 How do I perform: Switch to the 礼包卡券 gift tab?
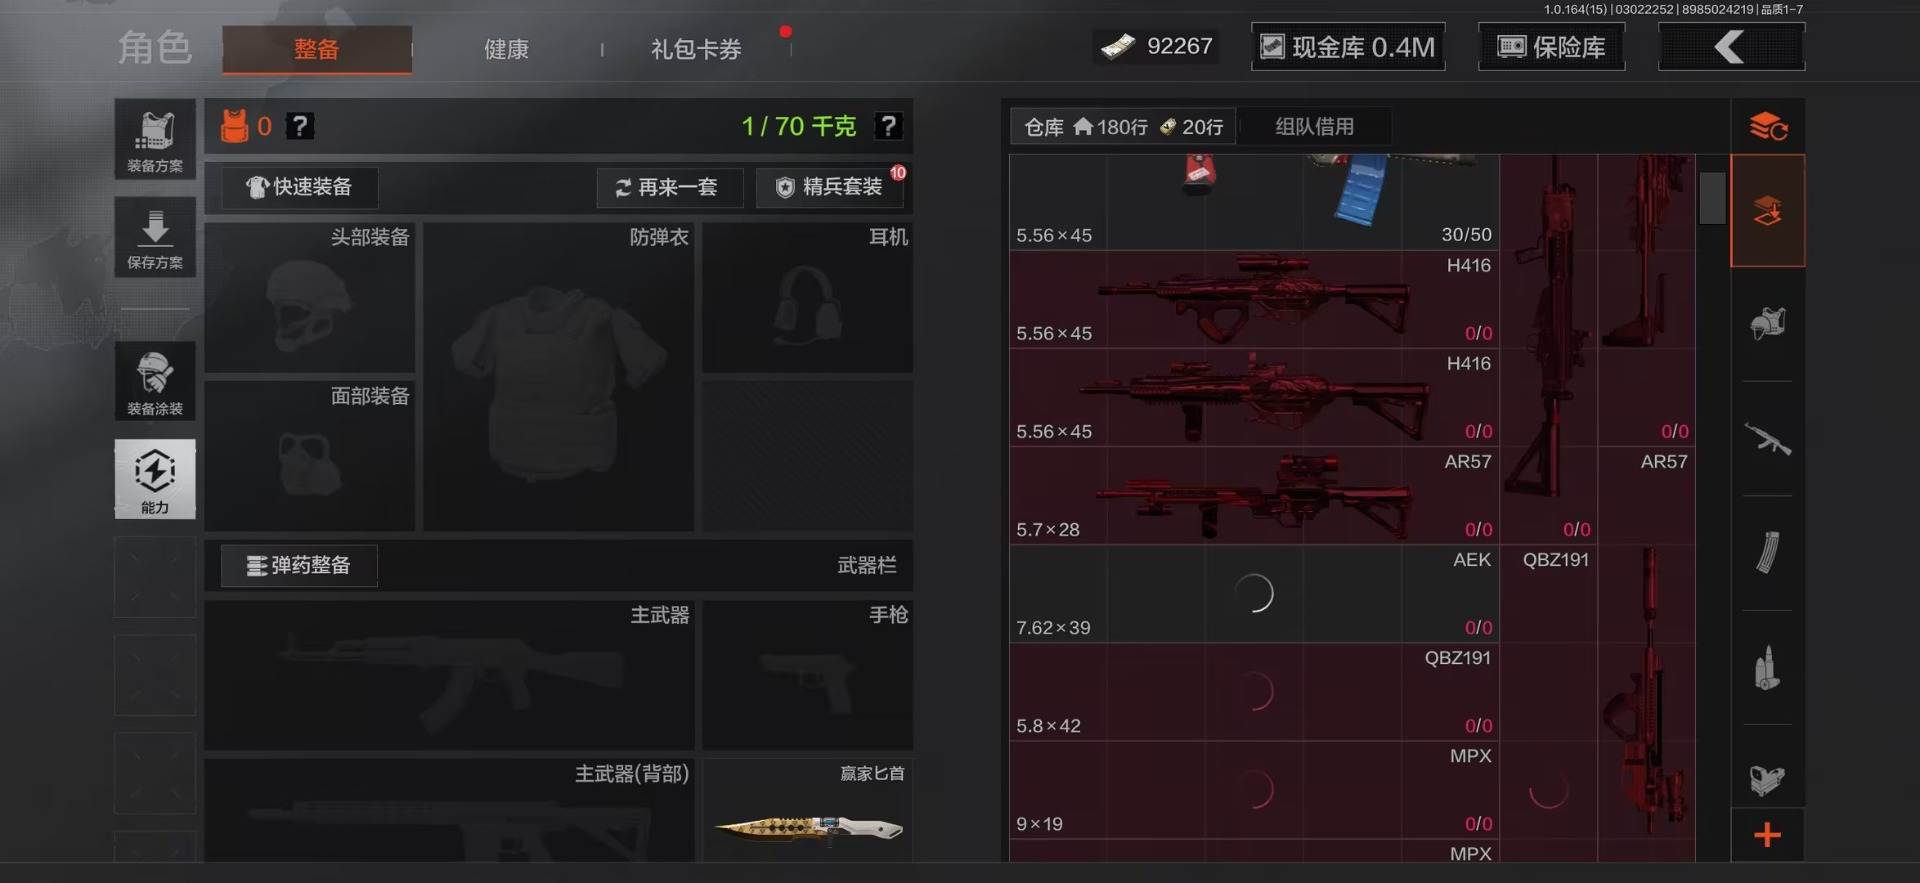point(696,49)
